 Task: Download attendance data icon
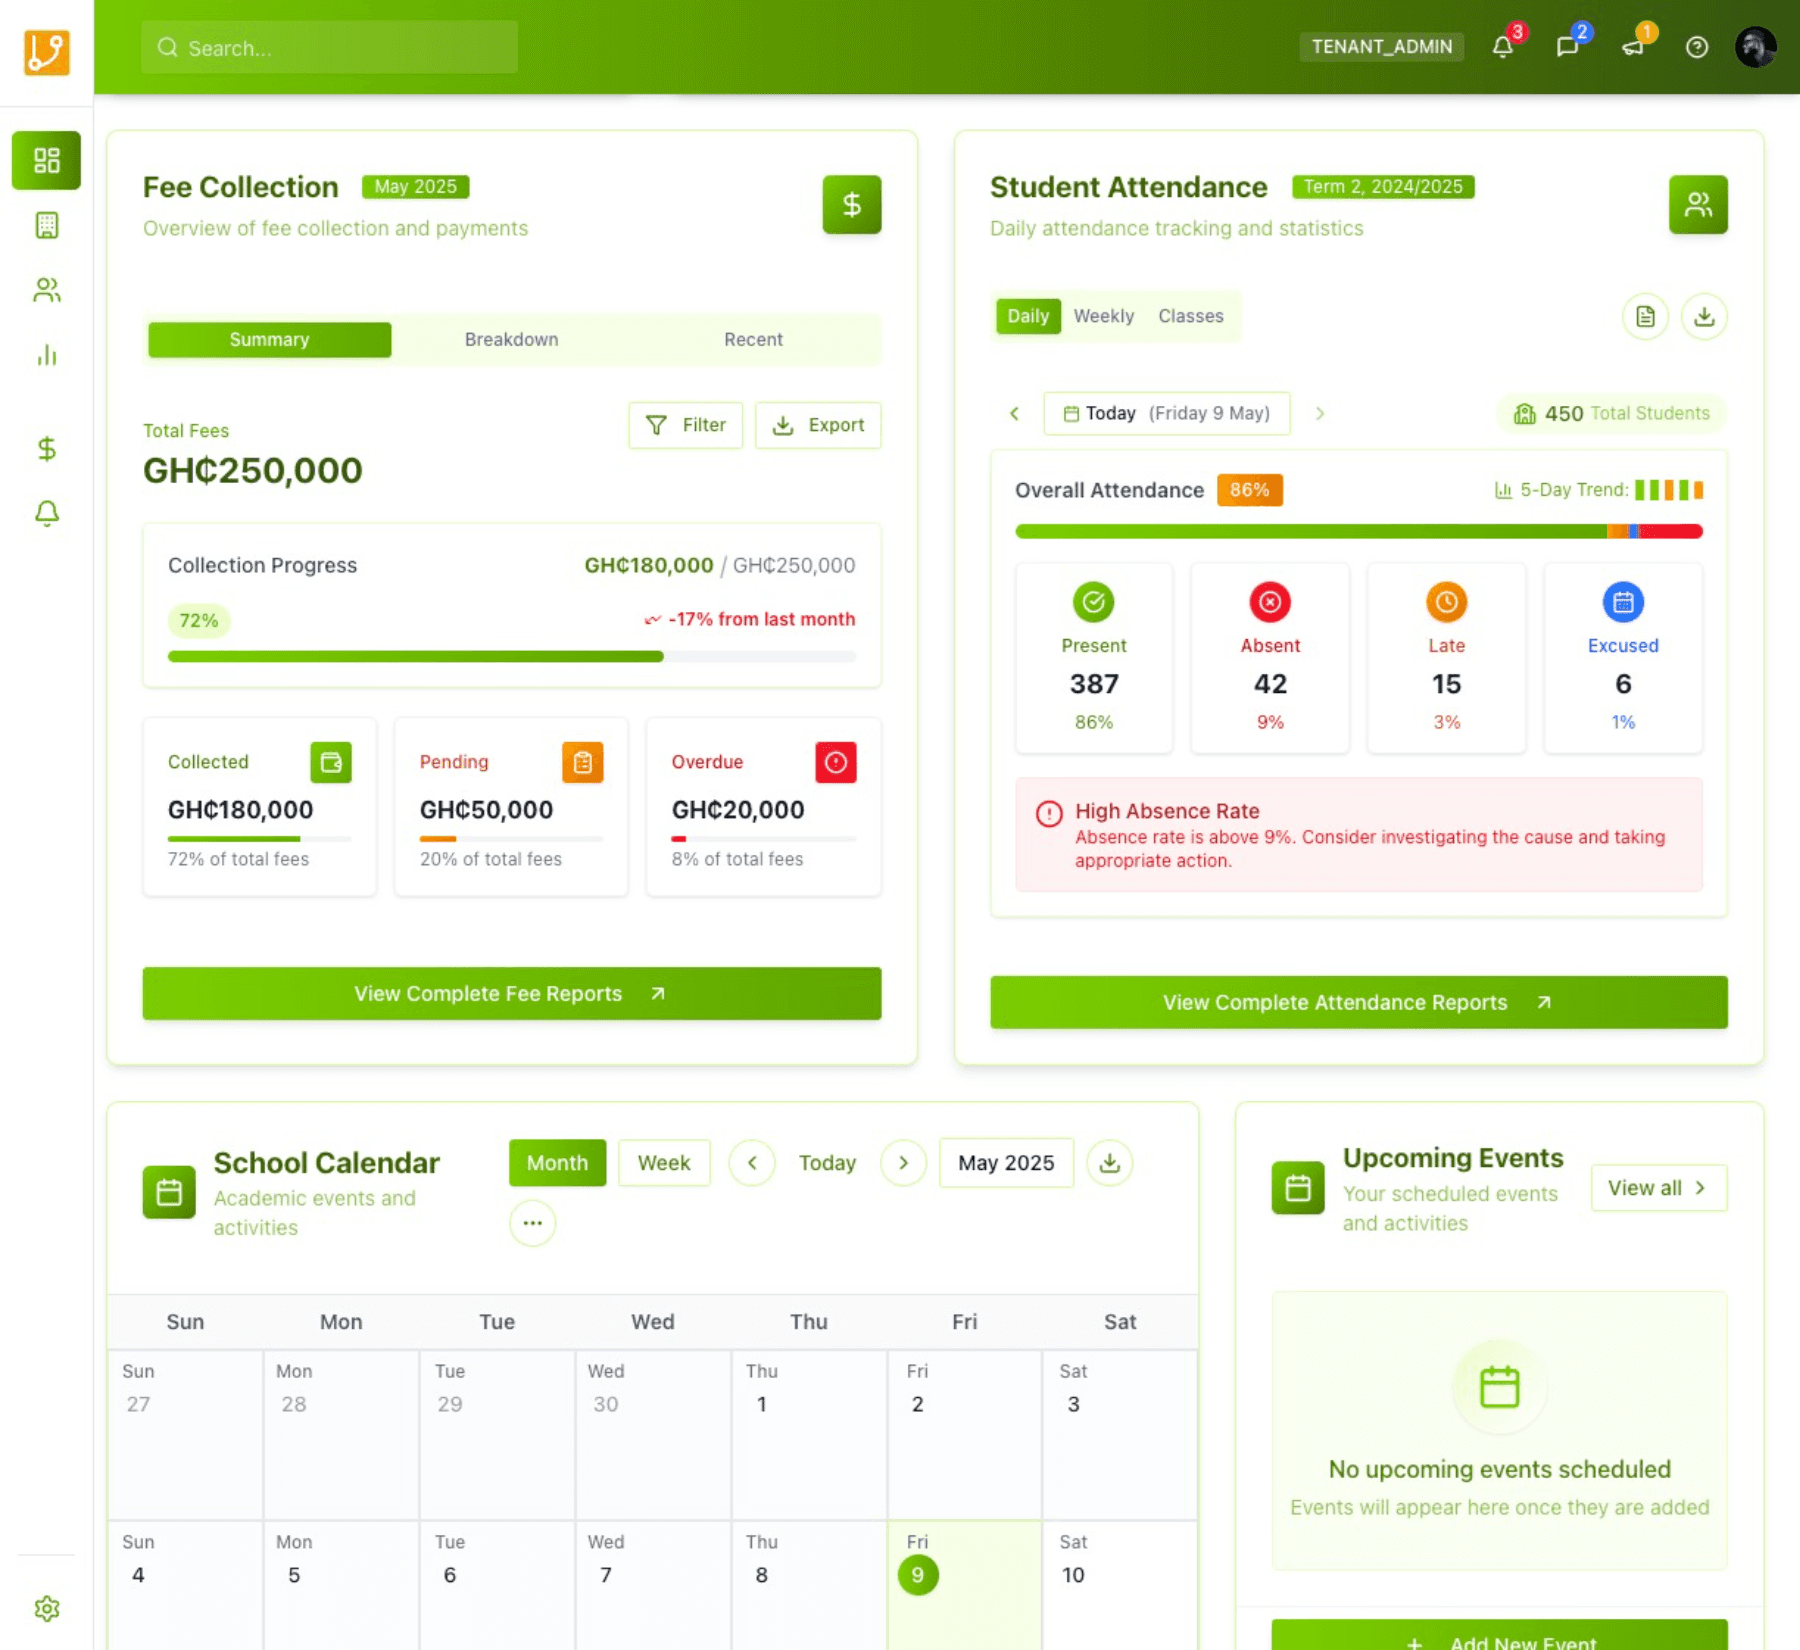[1704, 317]
